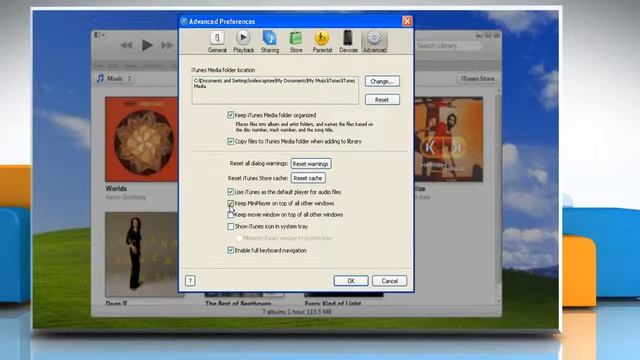
Task: Open the Parental preferences tab
Action: (322, 42)
